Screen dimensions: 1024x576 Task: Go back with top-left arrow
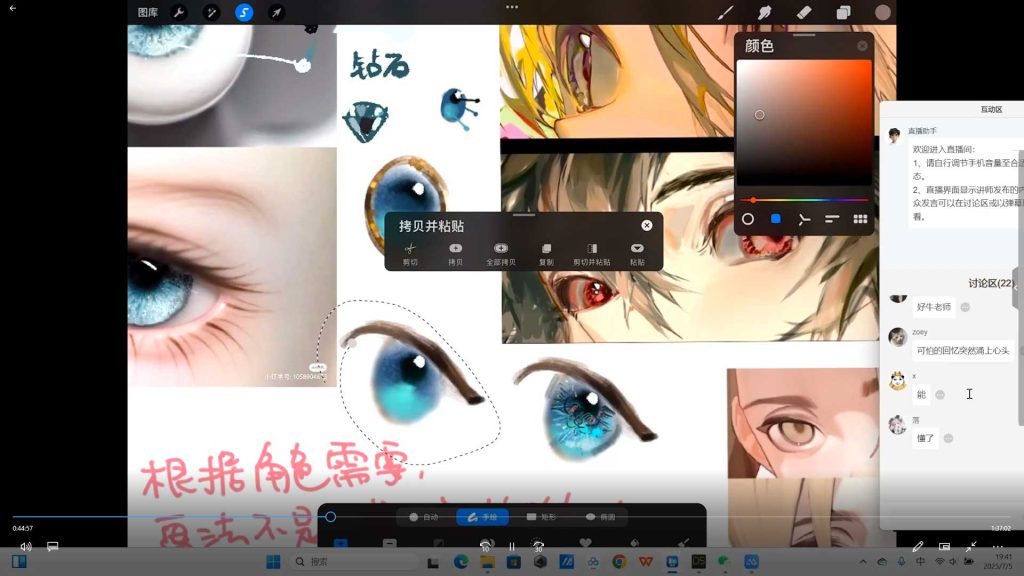12,8
